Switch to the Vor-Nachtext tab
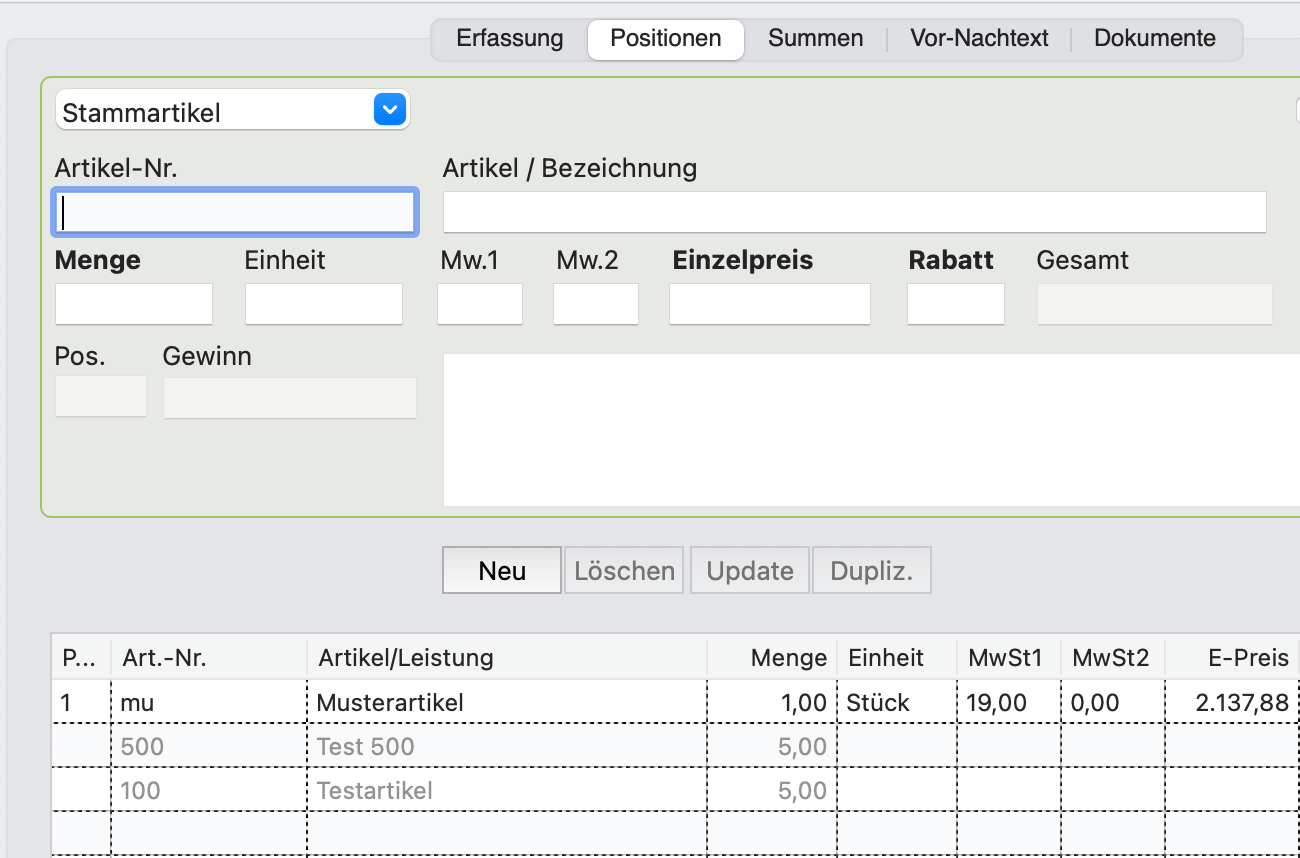Screen dimensions: 1300x858 pos(979,38)
